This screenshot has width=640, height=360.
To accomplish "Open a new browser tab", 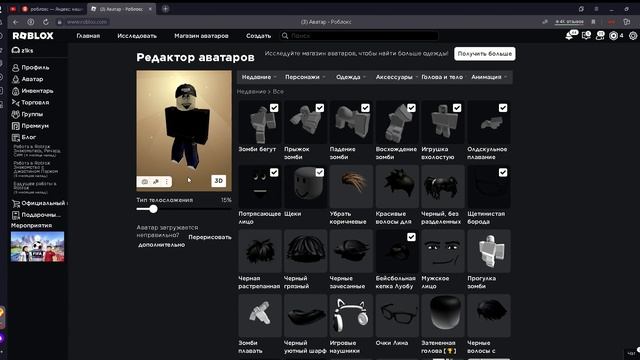I will pos(165,9).
